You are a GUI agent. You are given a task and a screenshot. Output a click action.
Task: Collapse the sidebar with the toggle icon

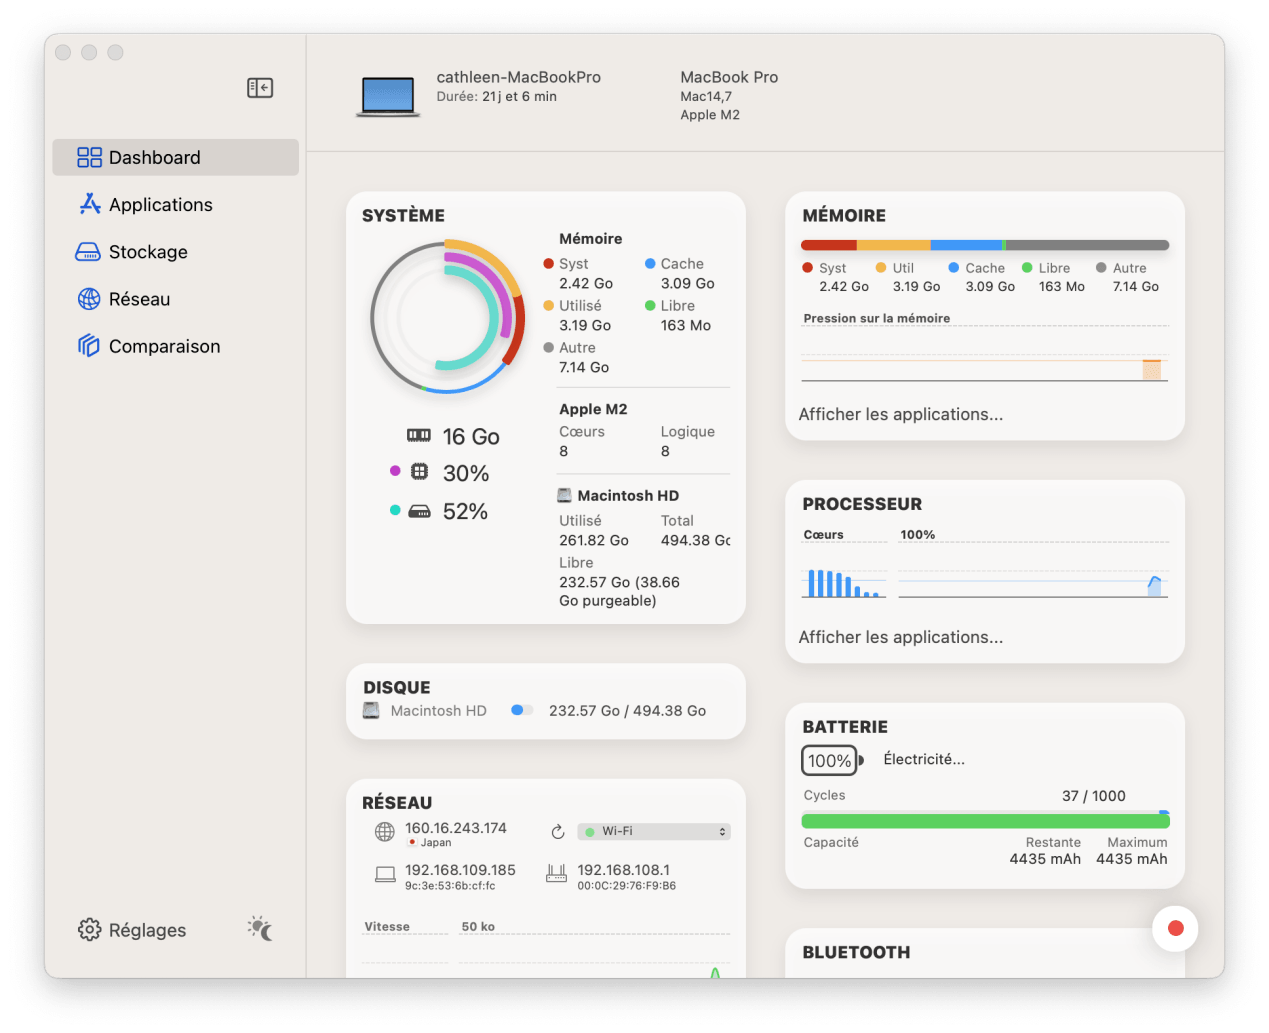(x=260, y=88)
